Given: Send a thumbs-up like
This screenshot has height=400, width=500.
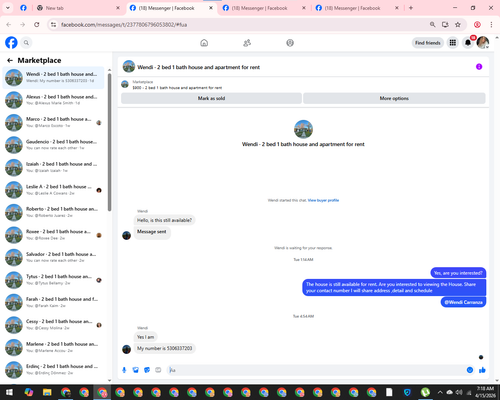Looking at the screenshot, I should tap(482, 370).
